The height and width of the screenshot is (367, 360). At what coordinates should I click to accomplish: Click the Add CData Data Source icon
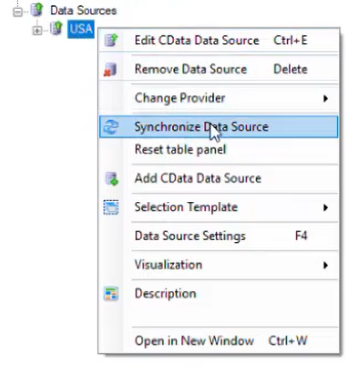[112, 179]
